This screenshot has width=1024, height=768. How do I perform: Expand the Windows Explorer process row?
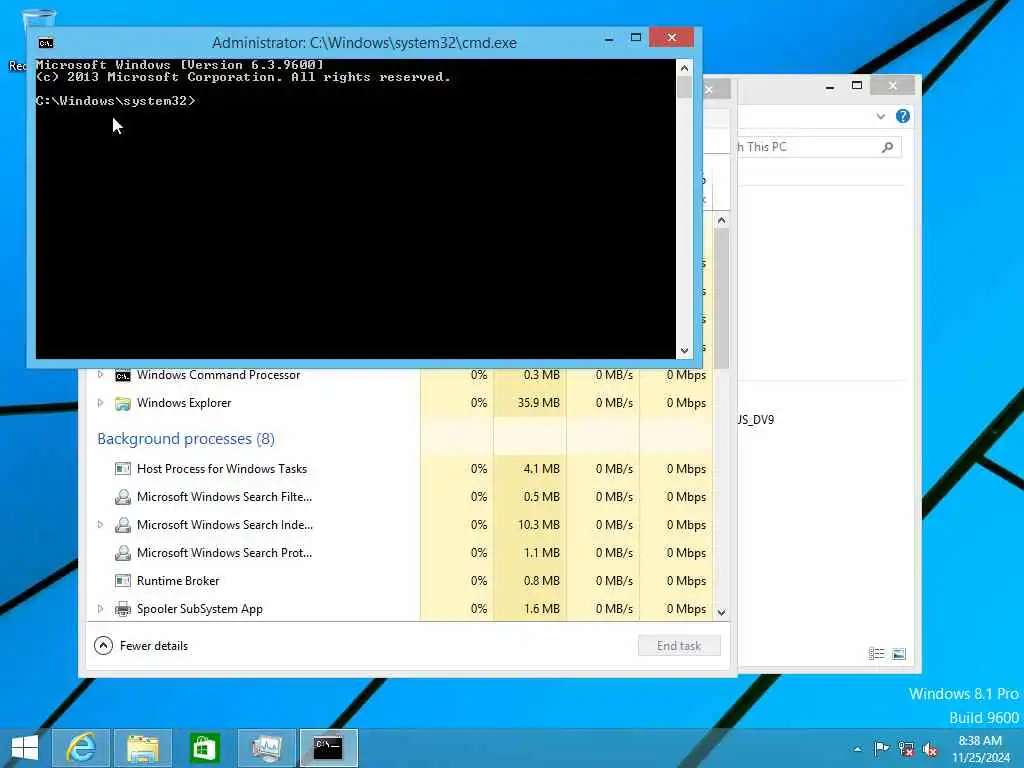[x=100, y=403]
